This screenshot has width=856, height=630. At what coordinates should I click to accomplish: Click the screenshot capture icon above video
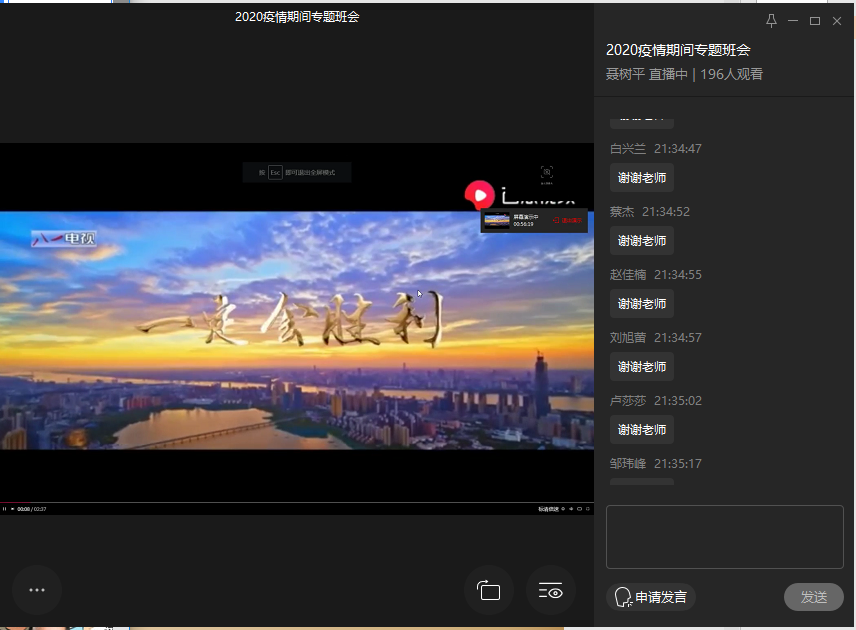(547, 173)
